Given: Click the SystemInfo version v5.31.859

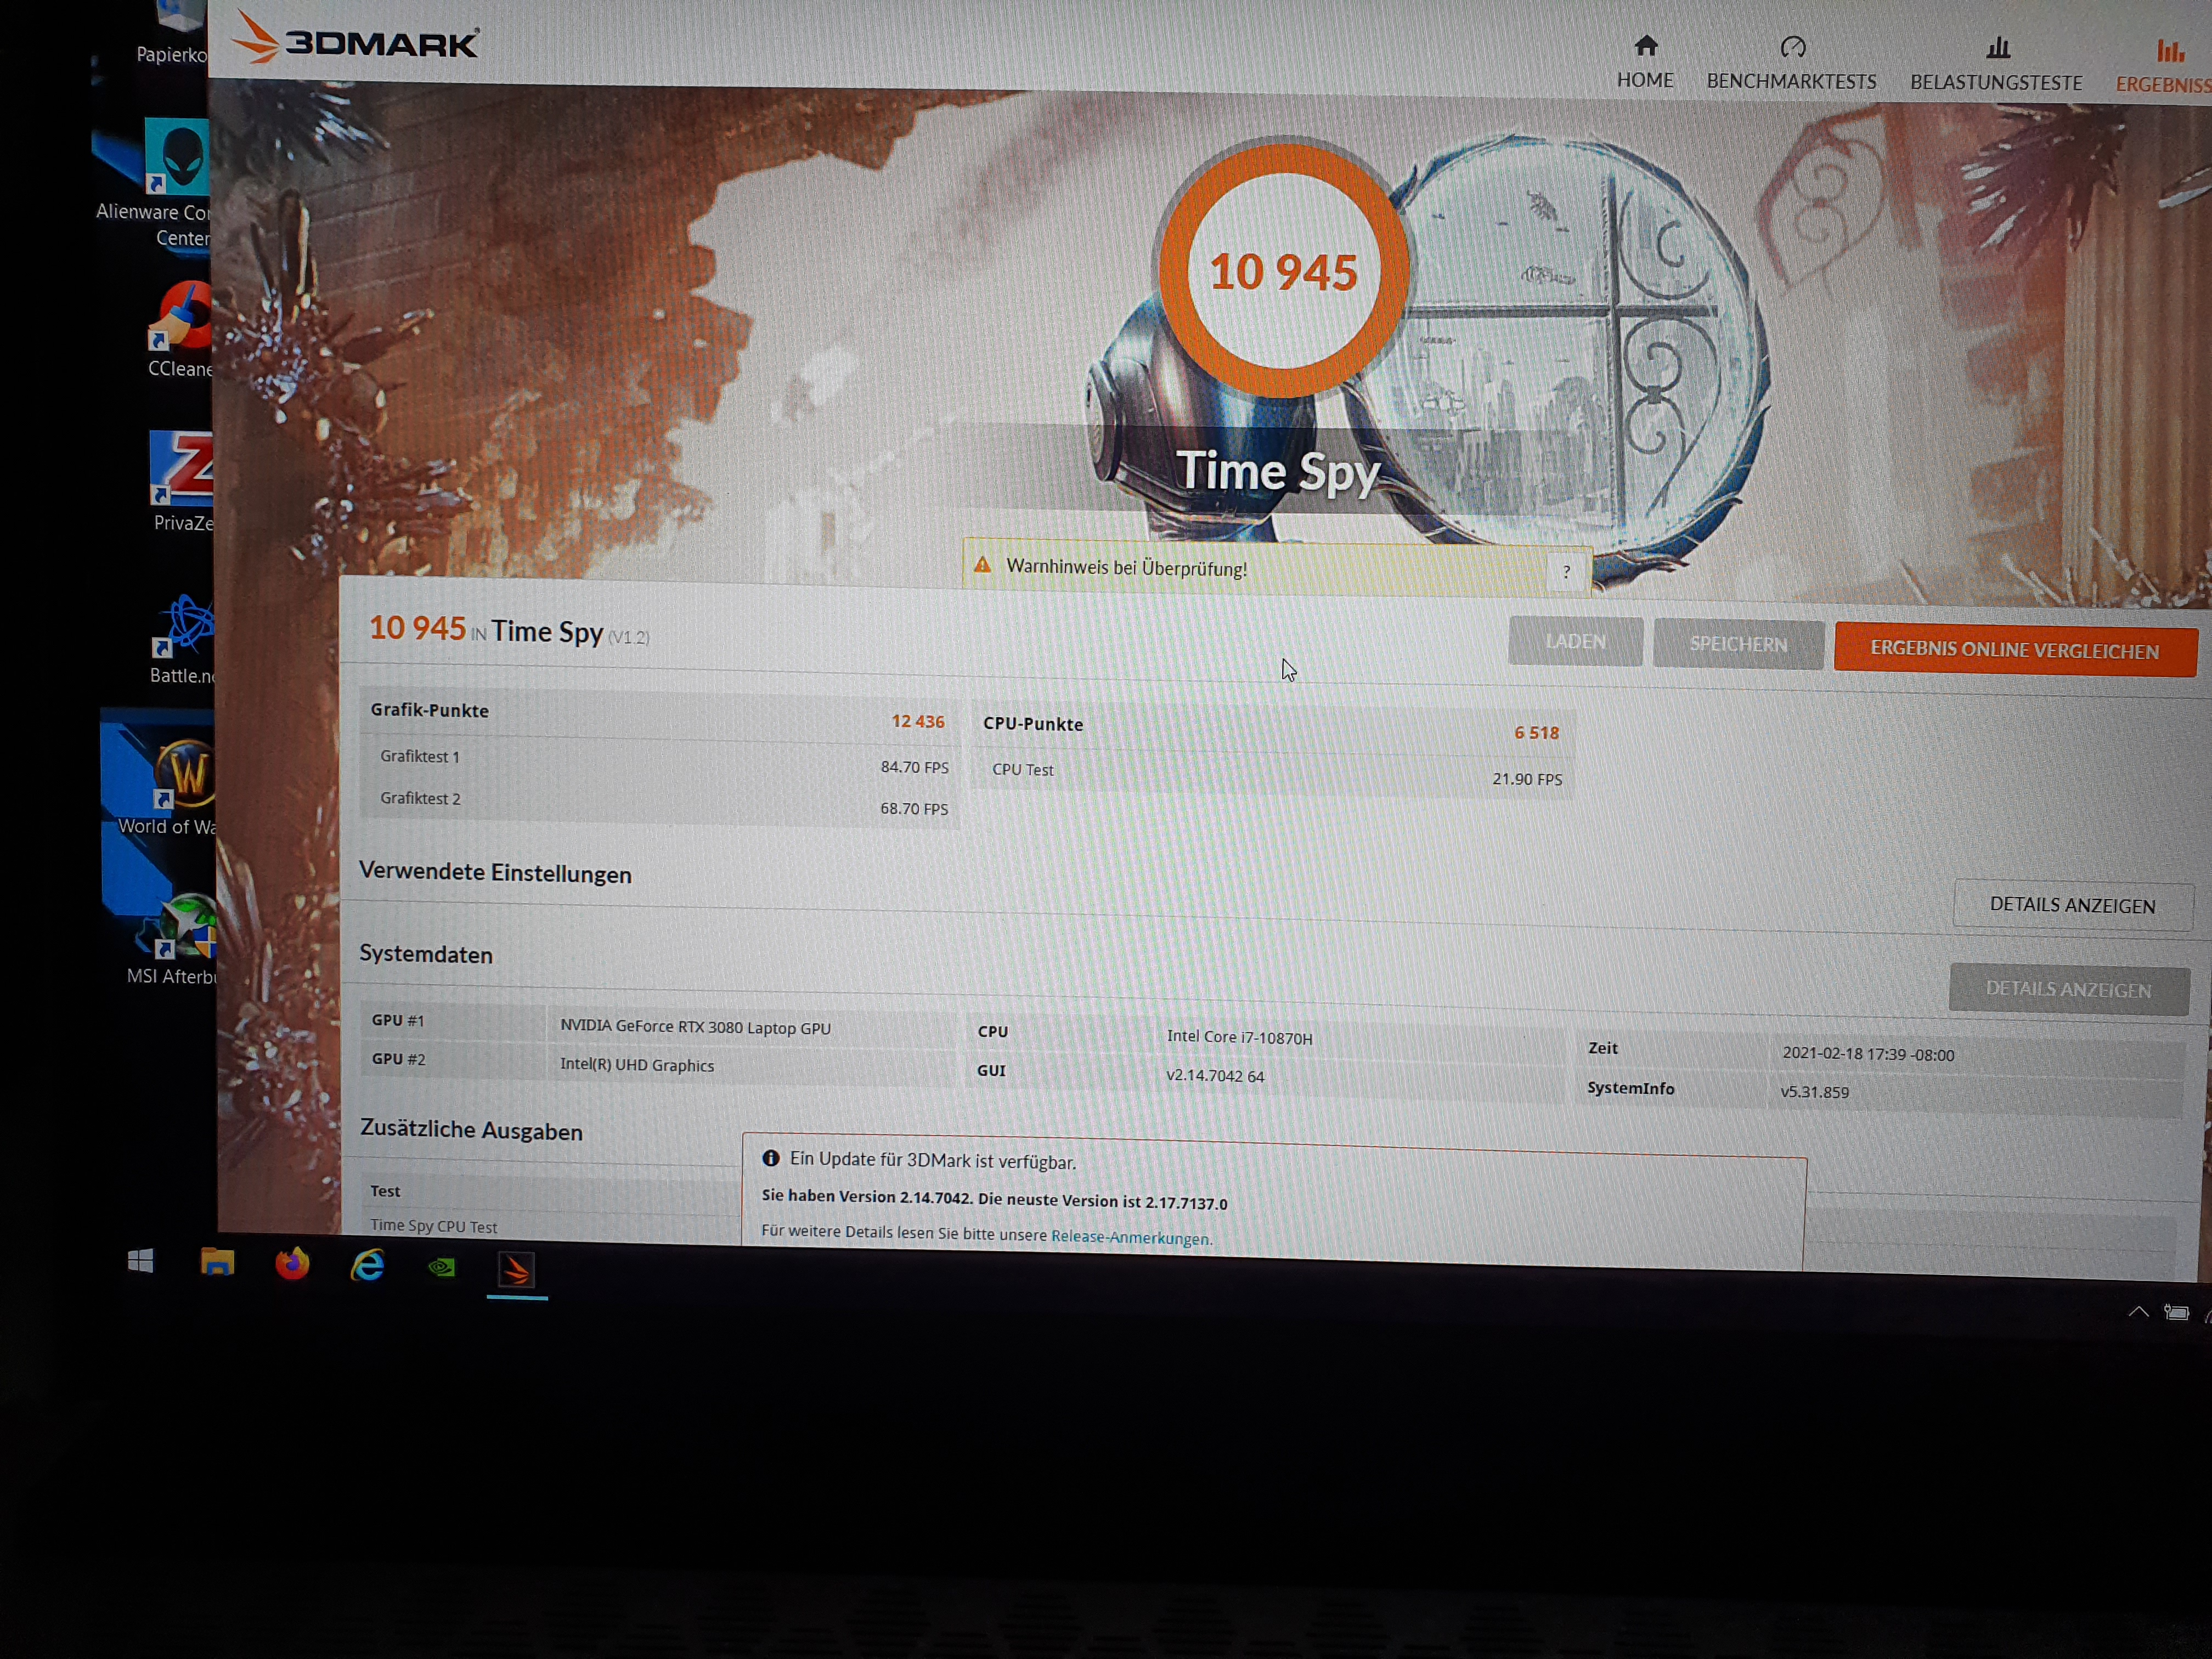Looking at the screenshot, I should (1814, 1092).
